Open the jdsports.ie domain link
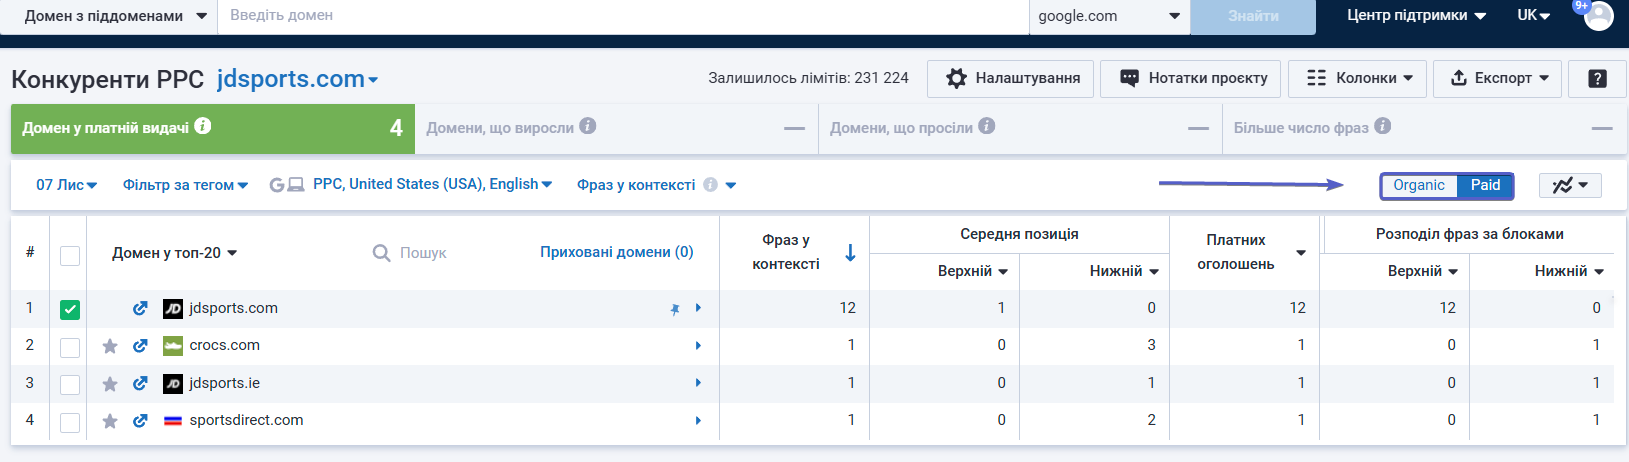 pos(225,383)
